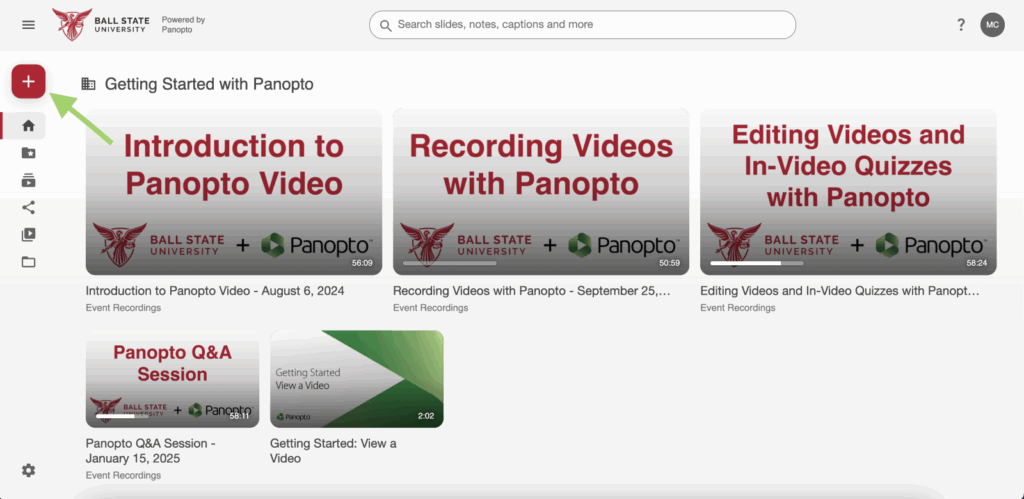Focus the search slides, notes, captions field

point(583,25)
